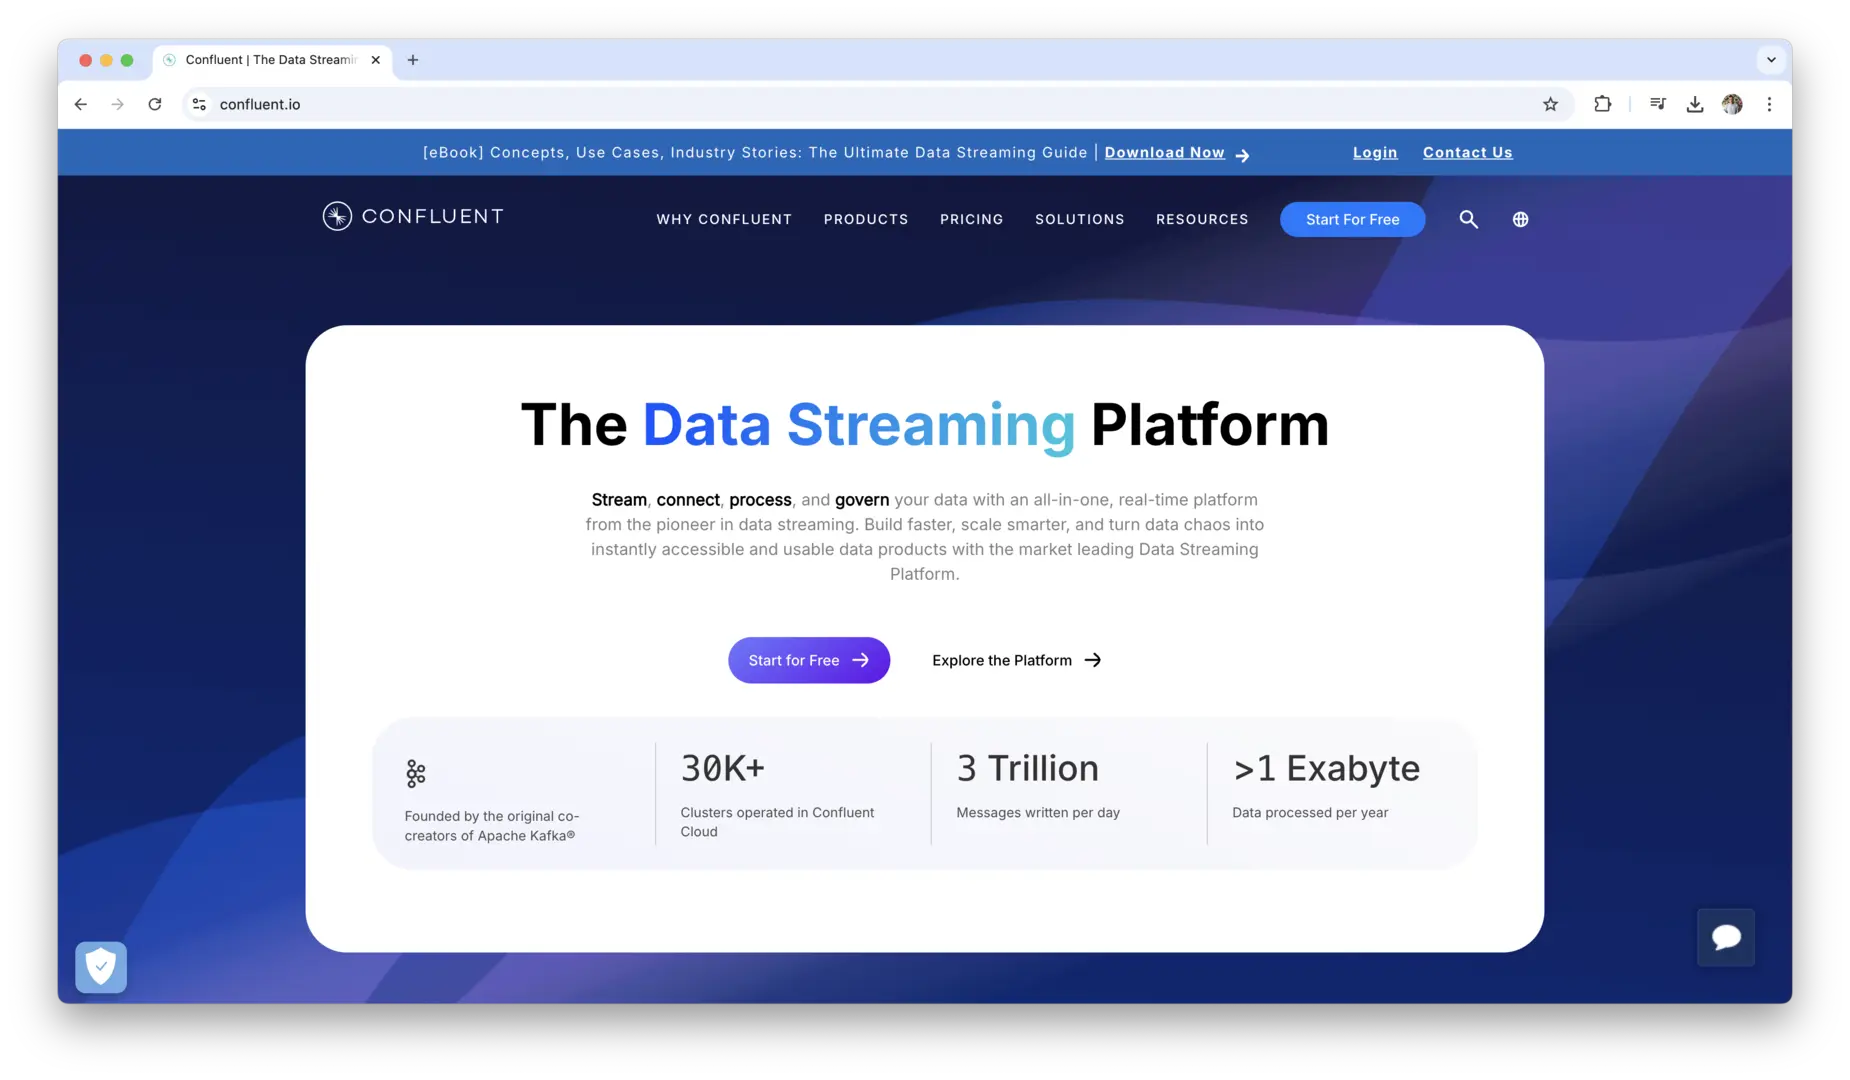
Task: Open the browser downloads icon
Action: tap(1695, 104)
